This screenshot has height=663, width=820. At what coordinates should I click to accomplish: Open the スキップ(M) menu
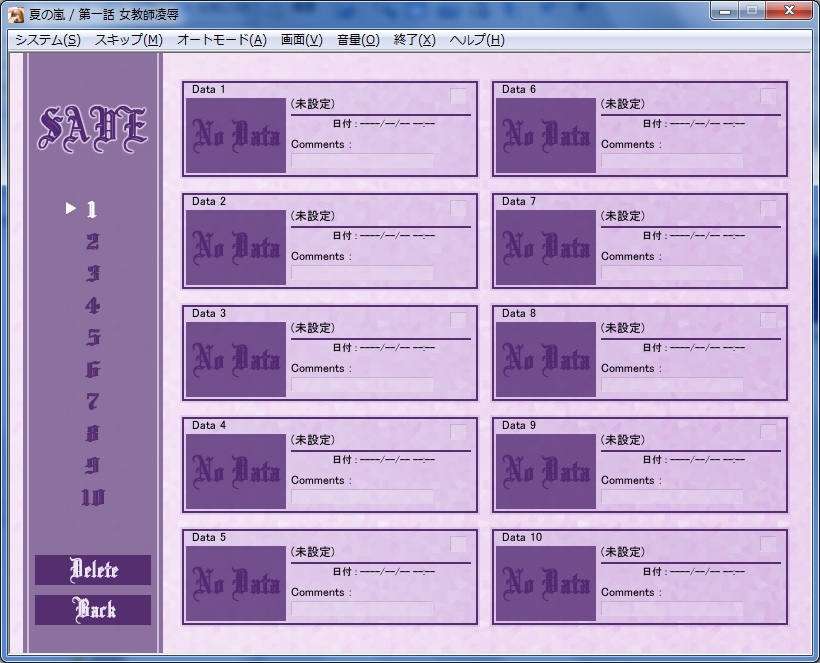click(x=128, y=40)
